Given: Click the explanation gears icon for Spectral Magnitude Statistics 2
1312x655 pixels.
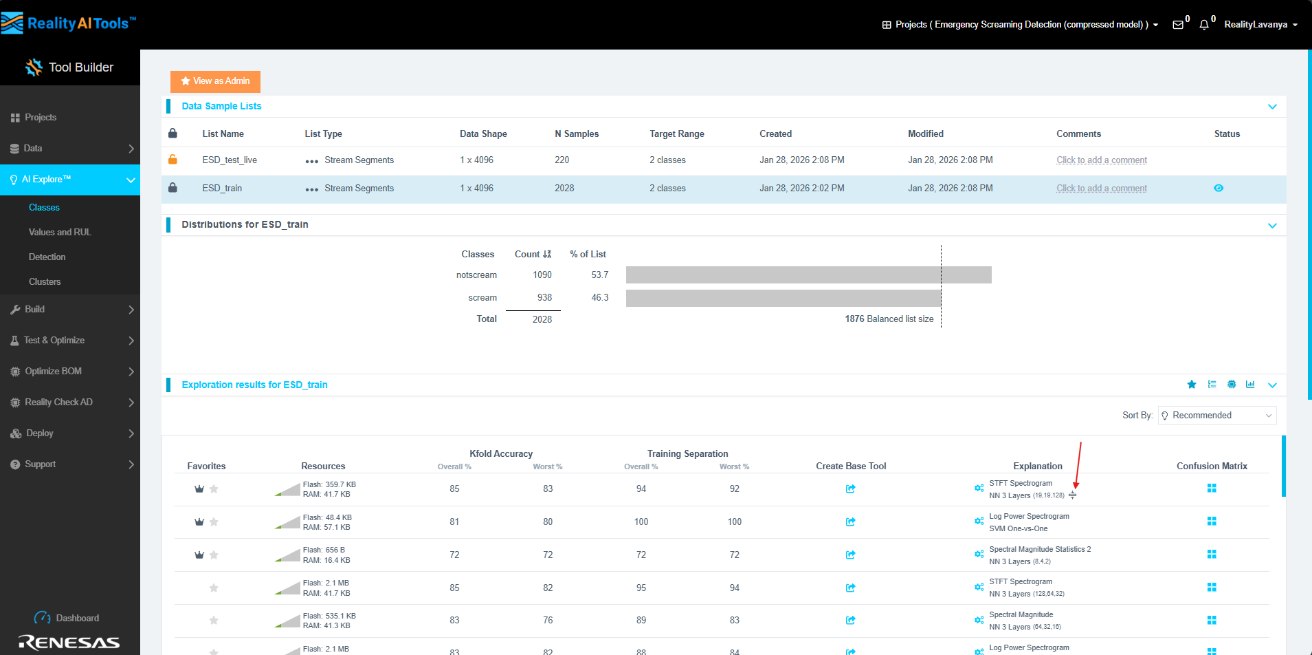Looking at the screenshot, I should click(979, 554).
